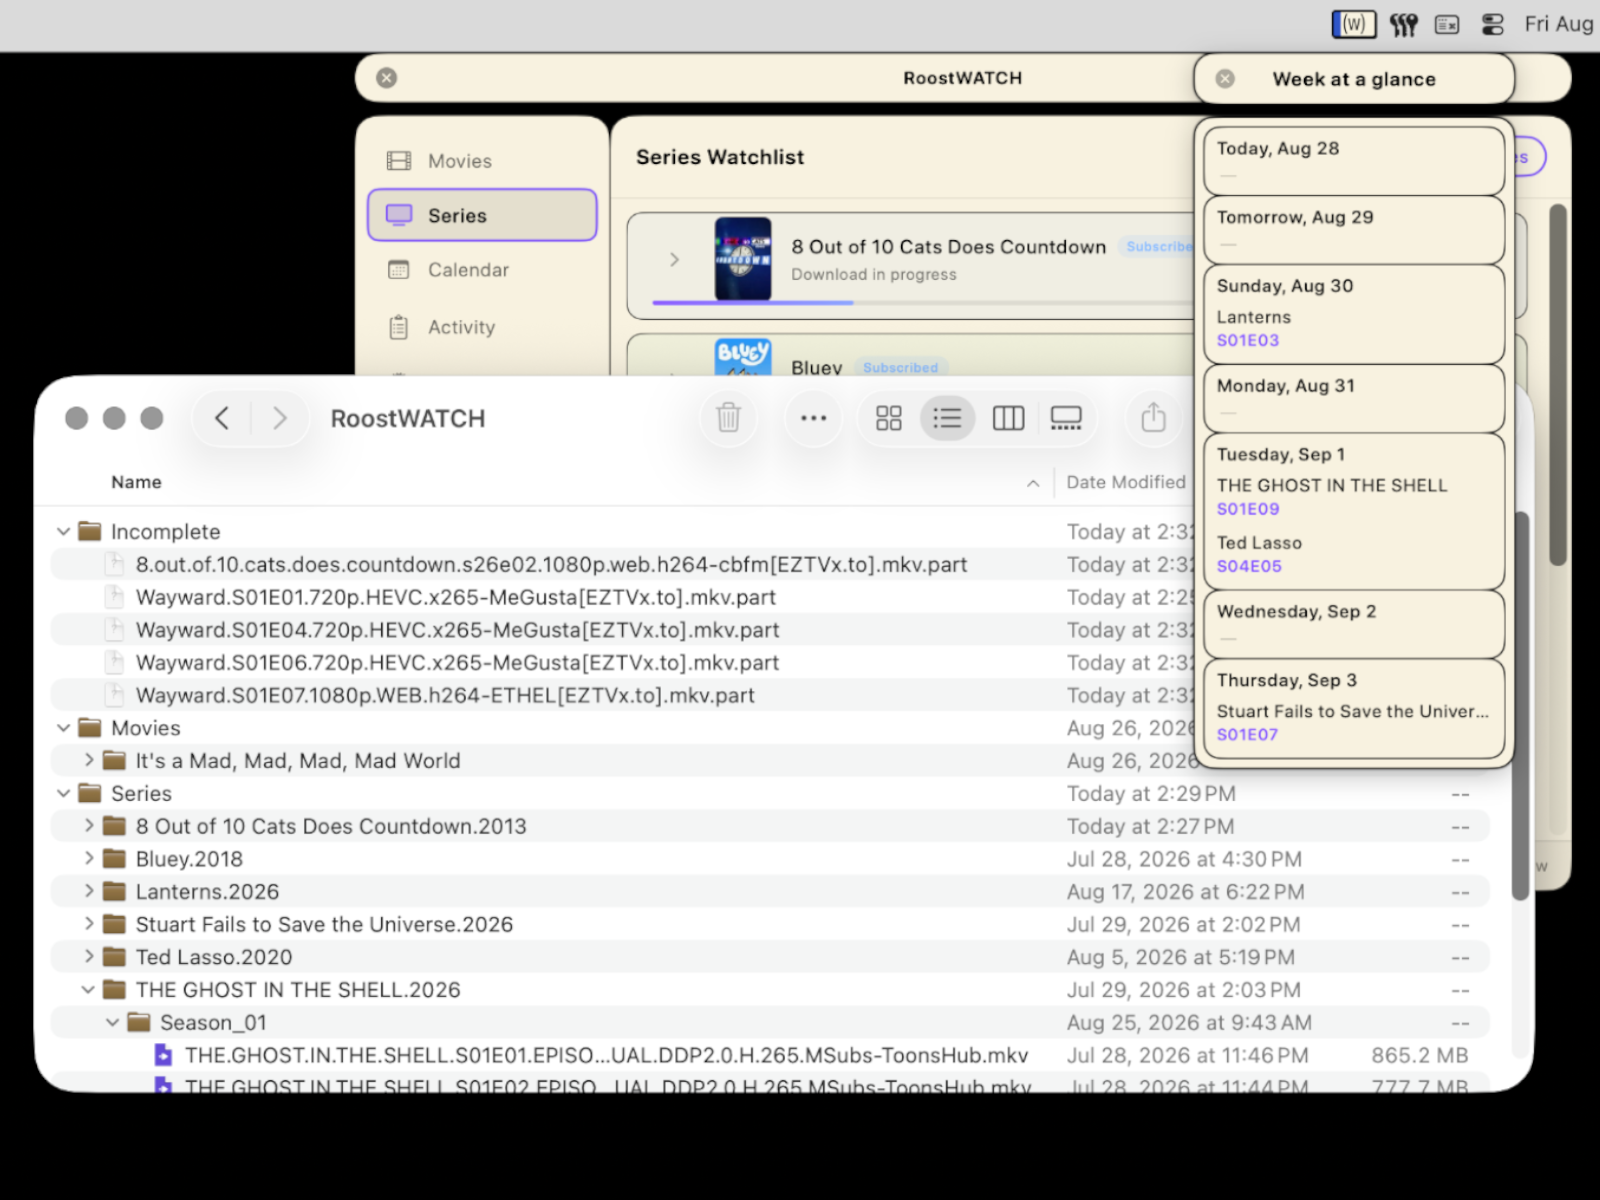Open Stuart Fails to Save the Universe S01E07 entry
The image size is (1600, 1200).
tap(1352, 722)
